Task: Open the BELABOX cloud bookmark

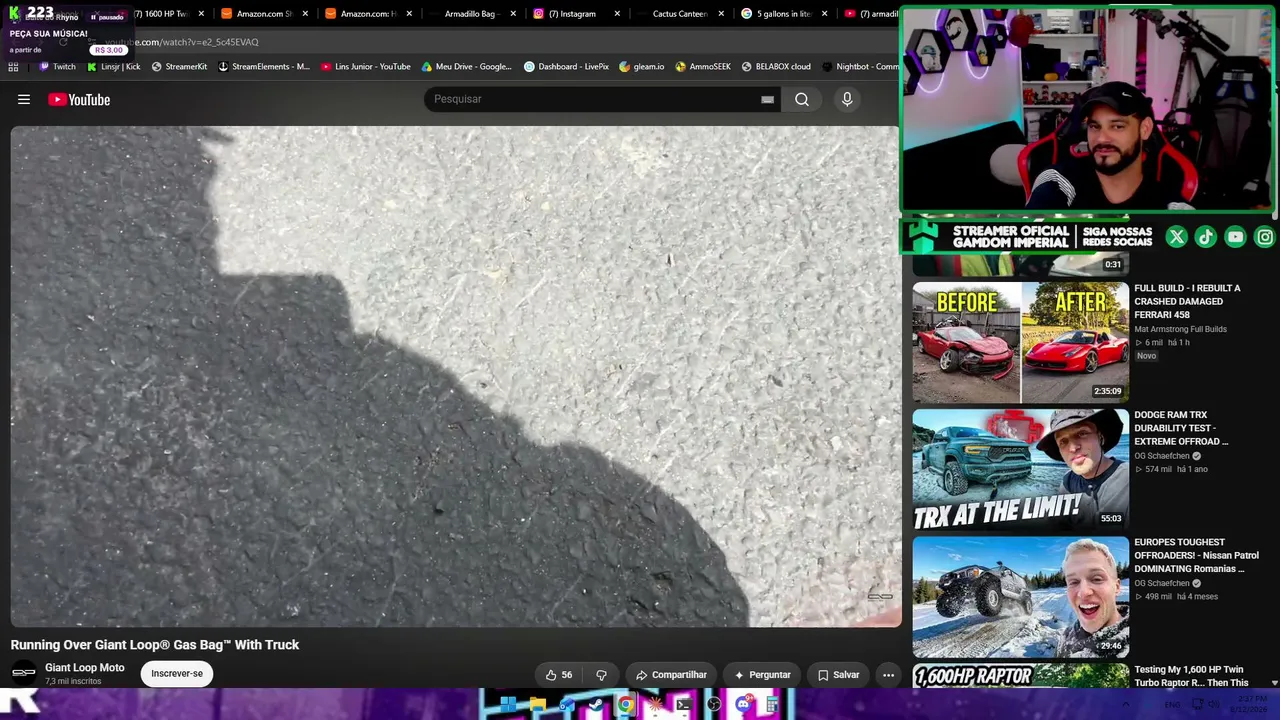Action: [776, 67]
